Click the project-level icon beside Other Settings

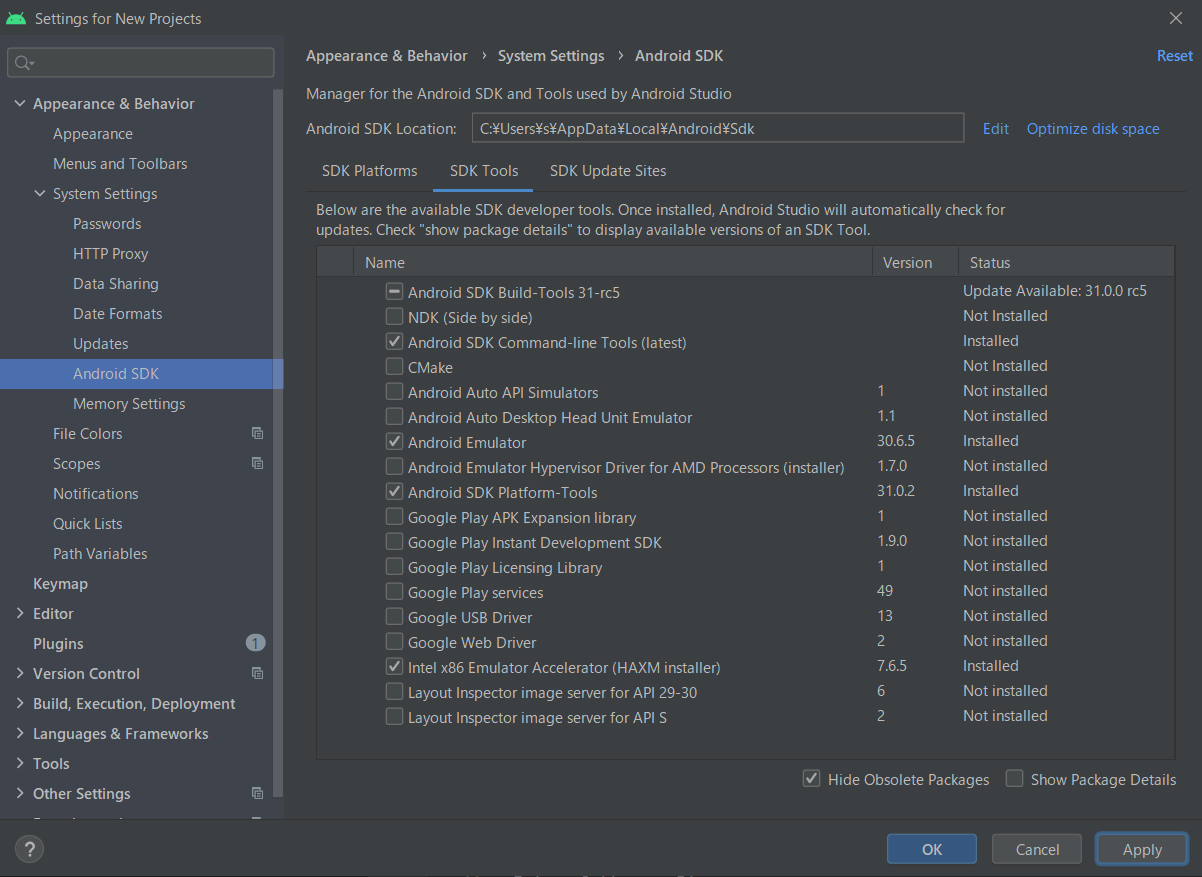(257, 794)
